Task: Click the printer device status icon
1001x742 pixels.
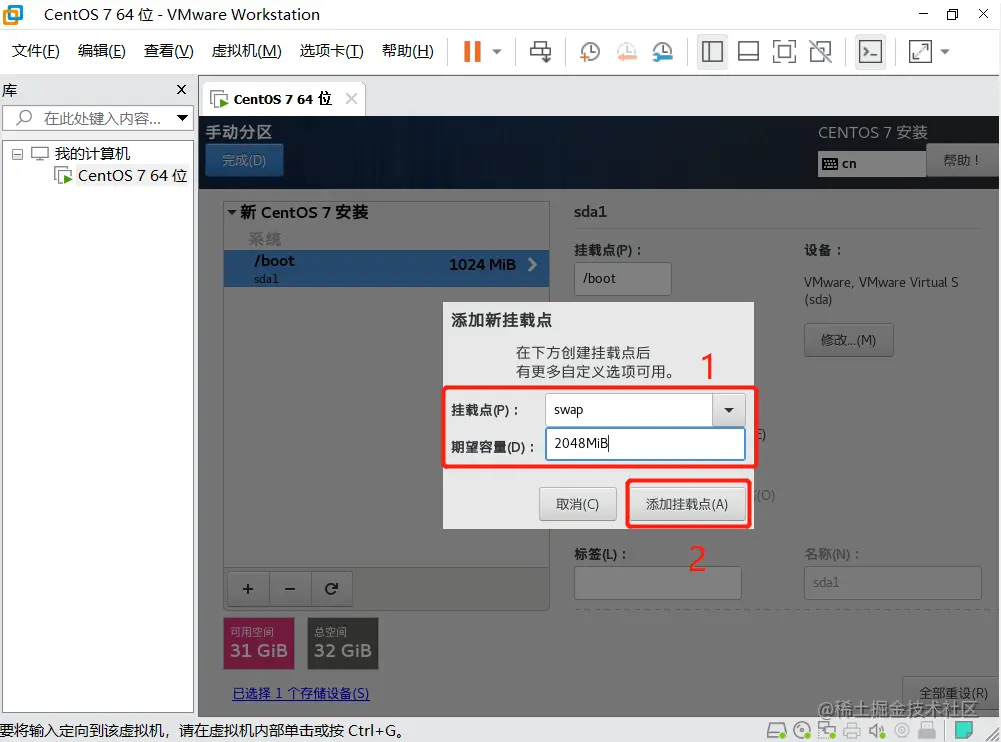Action: 851,731
